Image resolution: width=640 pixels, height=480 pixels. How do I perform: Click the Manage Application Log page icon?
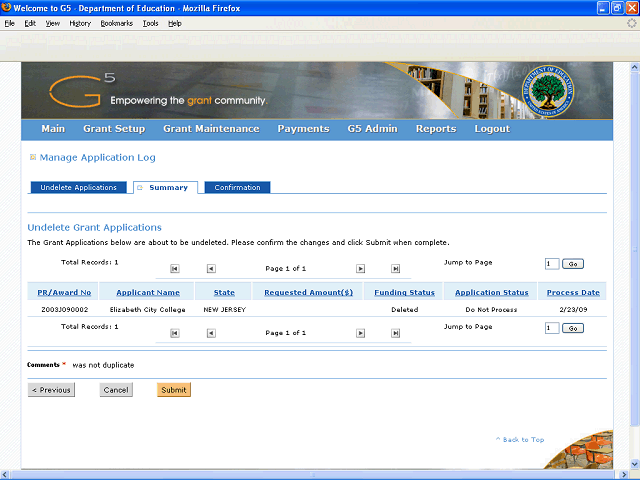tap(33, 157)
